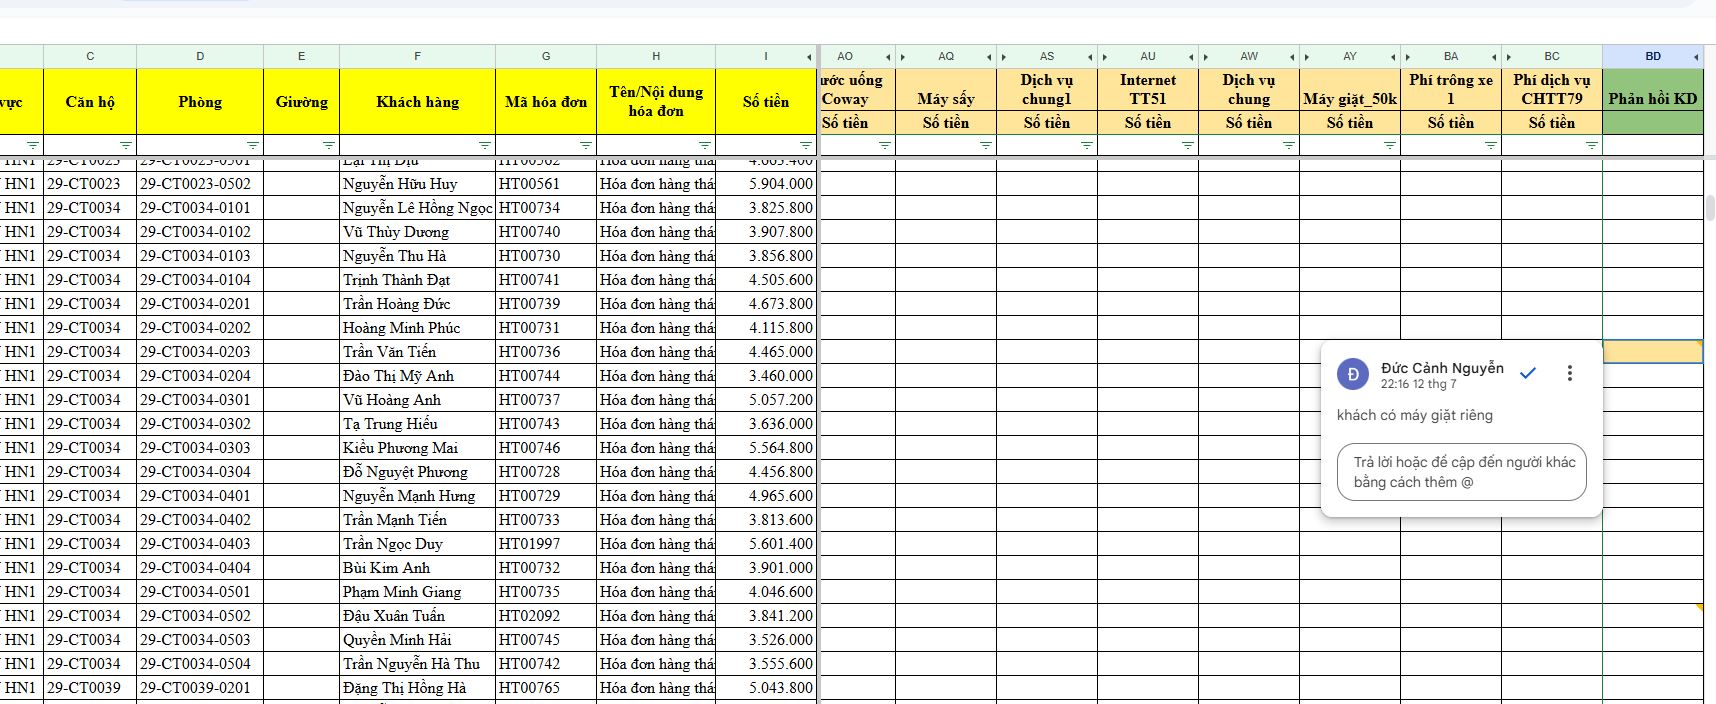Mark the comment as resolved with the checkmark
1716x704 pixels.
click(x=1527, y=373)
